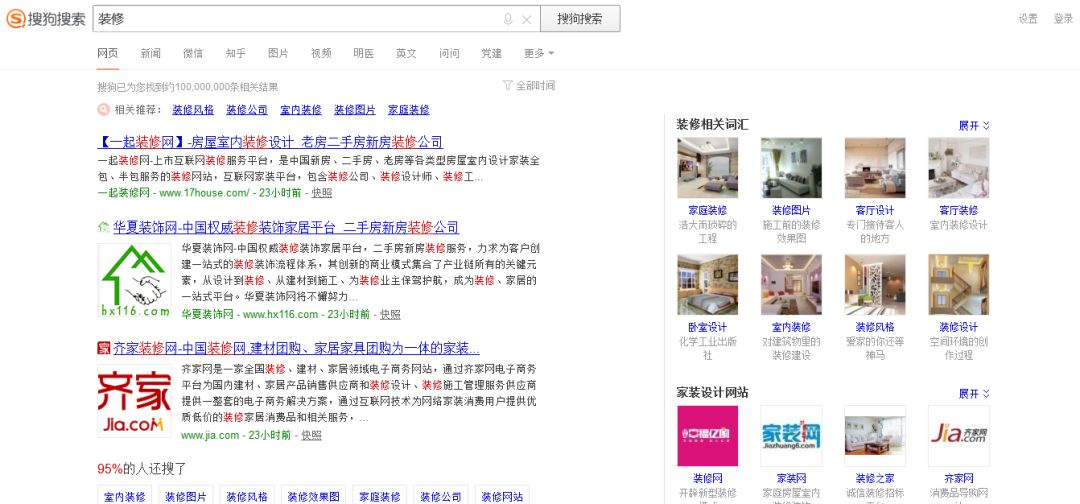Click the pink 装修网 site logo

coord(707,436)
